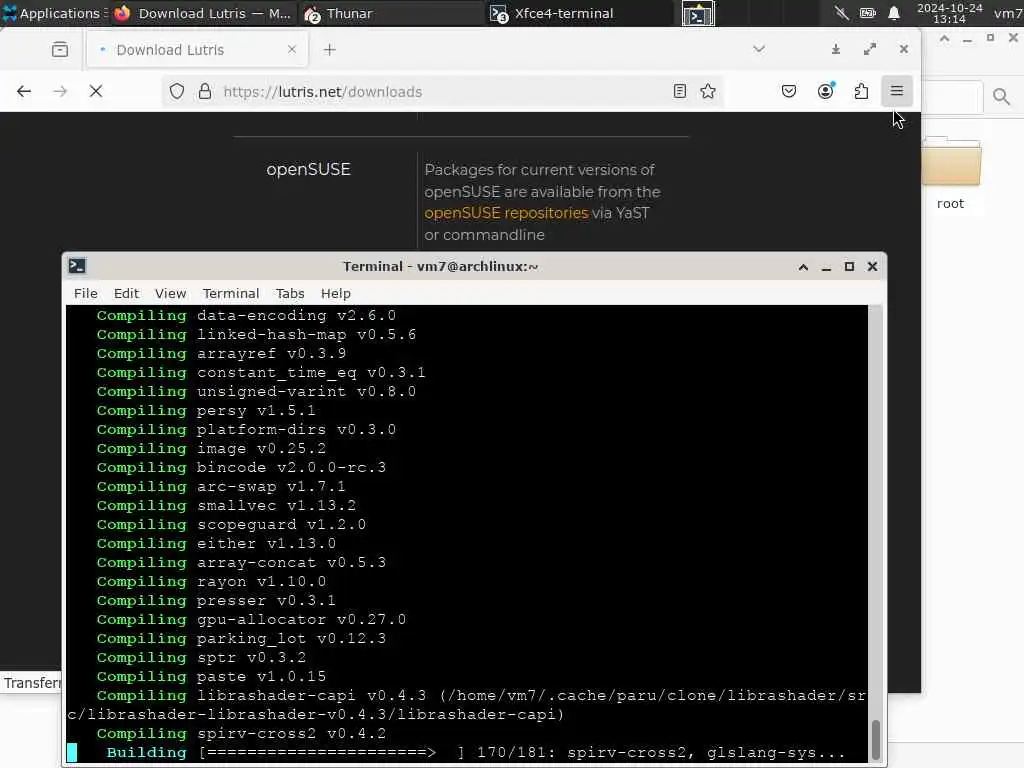Stop loading the Lutris page
1024x768 pixels.
(96, 91)
